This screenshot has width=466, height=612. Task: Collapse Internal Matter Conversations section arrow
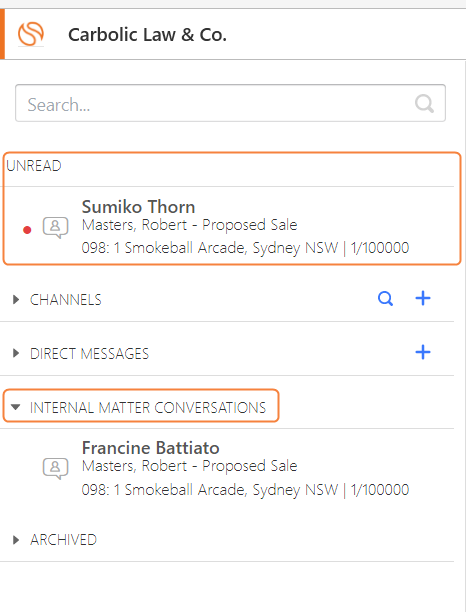coord(16,407)
